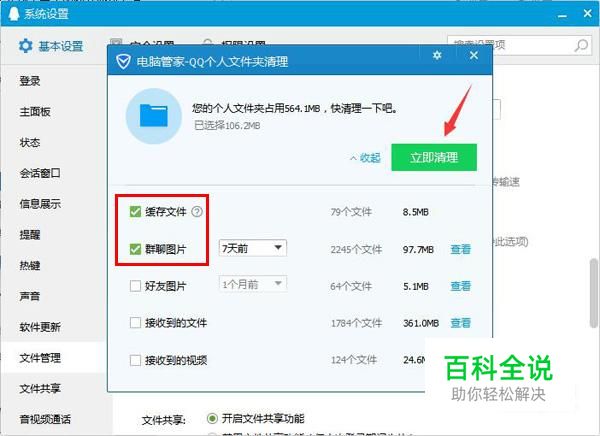Click the QQ penguin icon in title bar
The image size is (600, 436).
pyautogui.click(x=14, y=14)
